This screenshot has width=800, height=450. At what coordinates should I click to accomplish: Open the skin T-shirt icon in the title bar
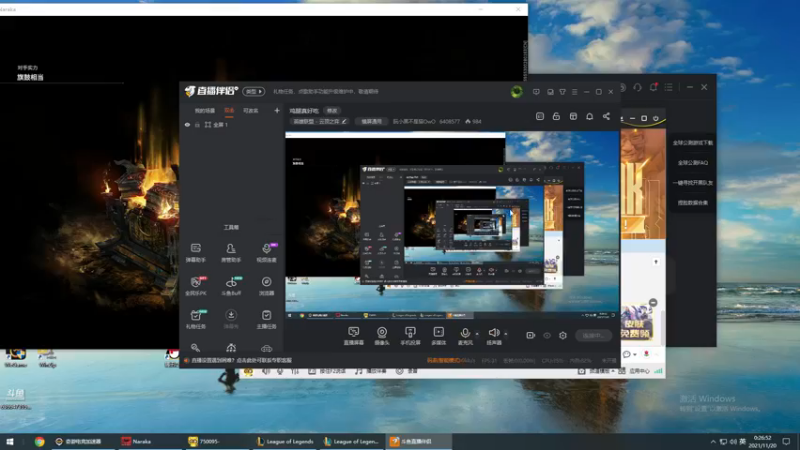click(x=562, y=92)
